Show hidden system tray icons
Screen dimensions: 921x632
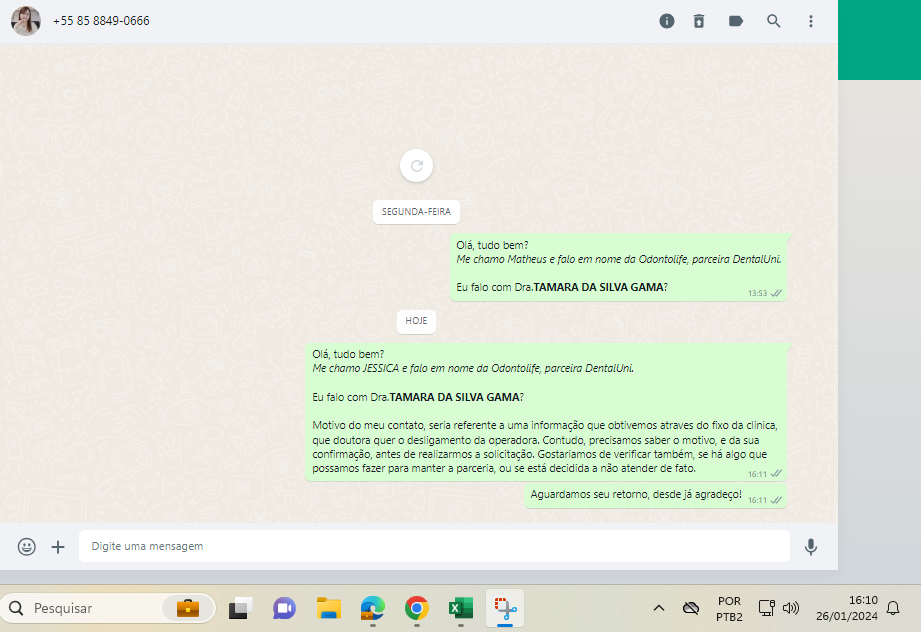click(658, 608)
